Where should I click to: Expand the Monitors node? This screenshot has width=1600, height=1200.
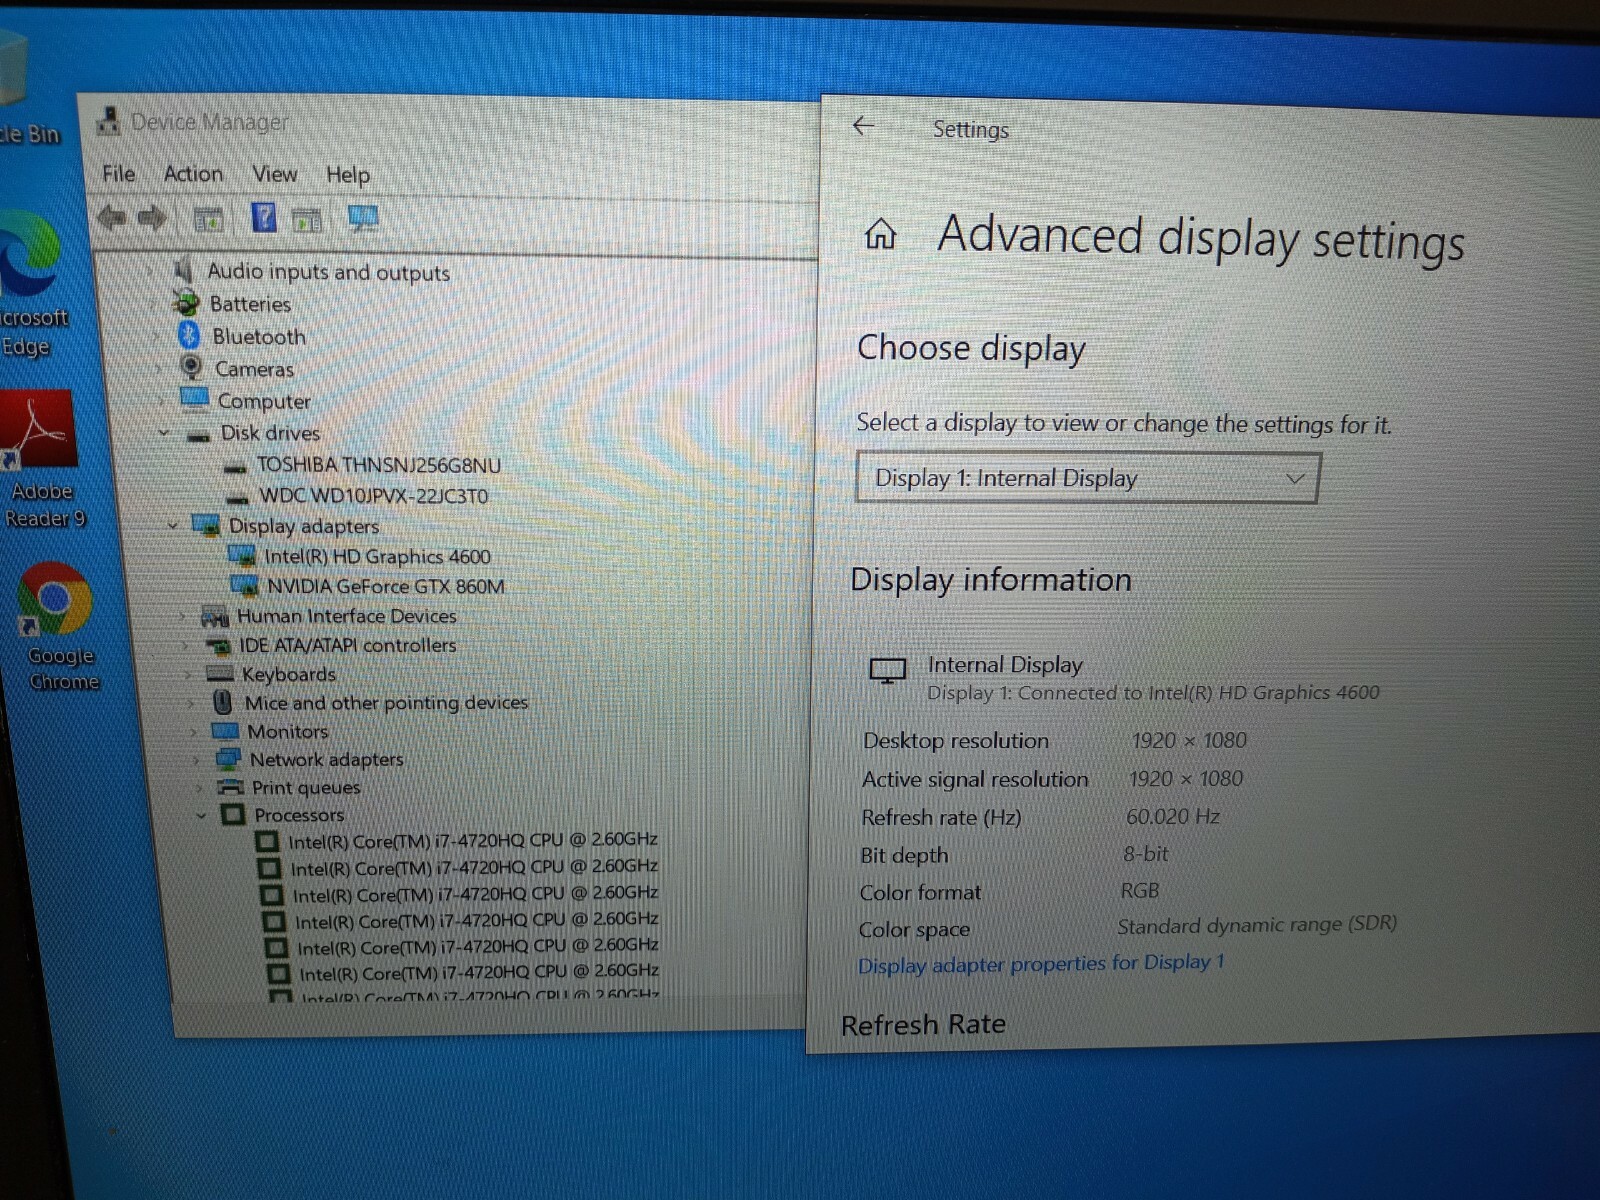pos(194,731)
